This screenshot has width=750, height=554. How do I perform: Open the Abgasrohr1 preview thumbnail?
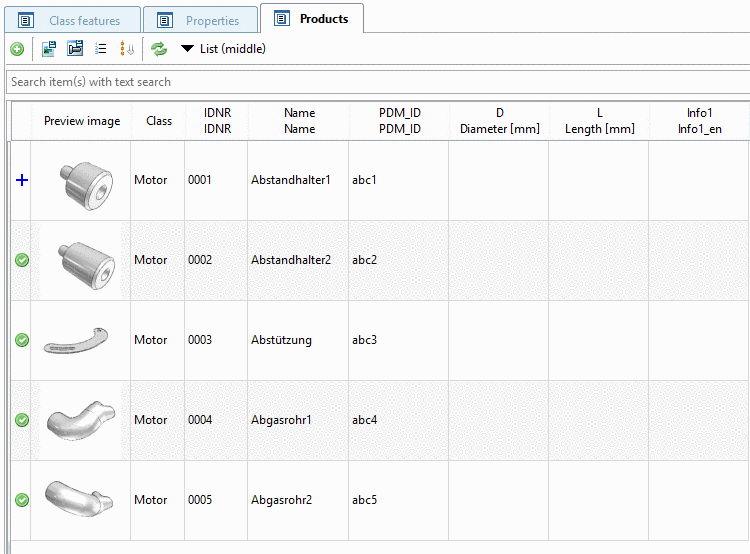coord(81,420)
